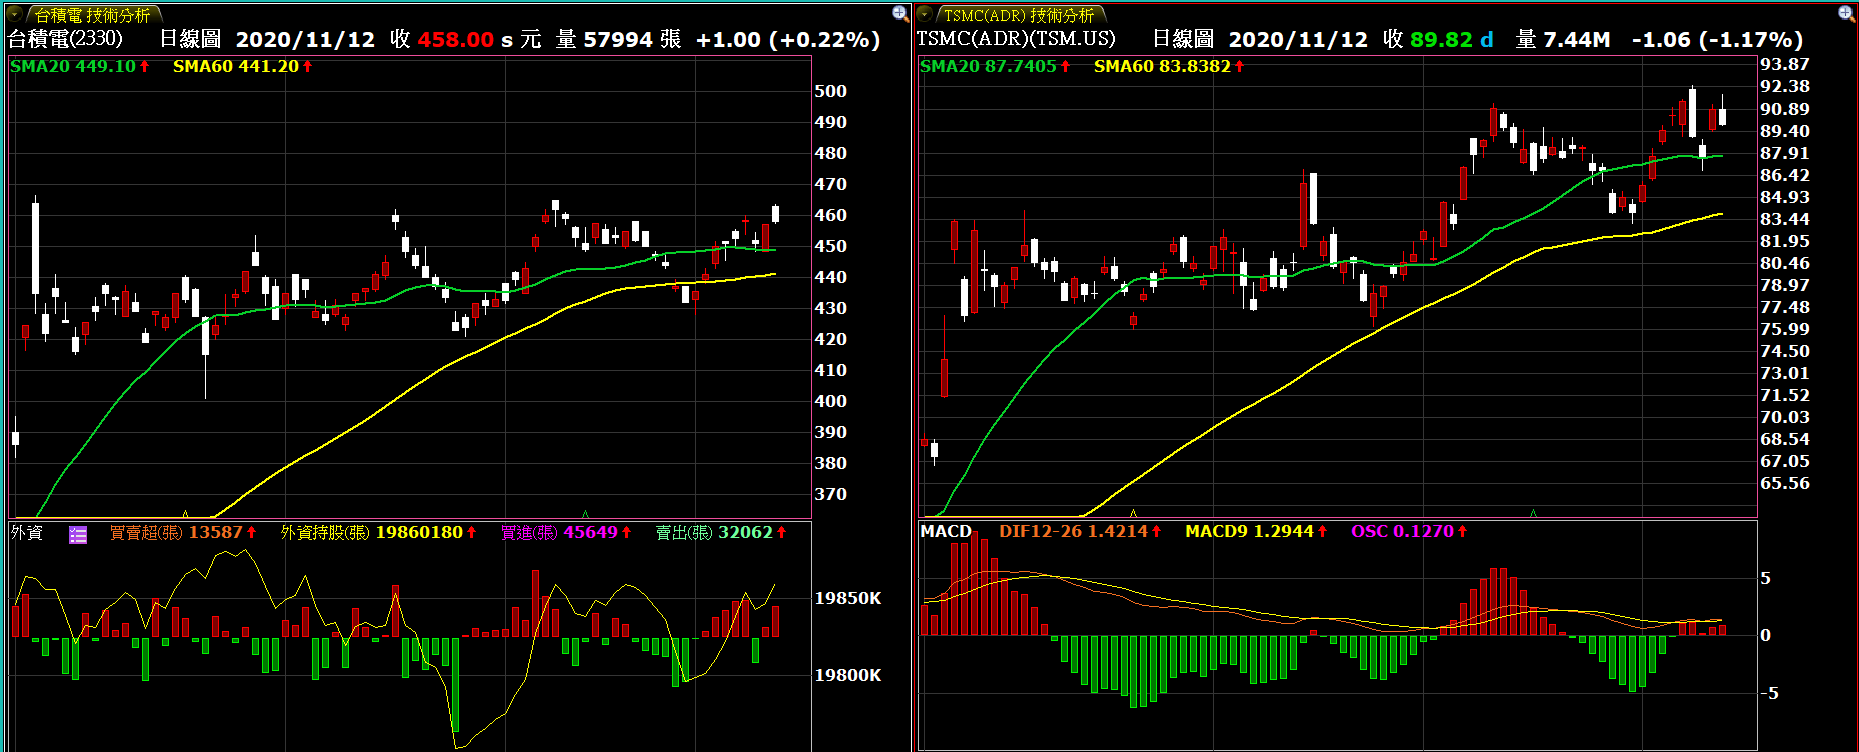Click the closing price 458.00

pyautogui.click(x=456, y=40)
